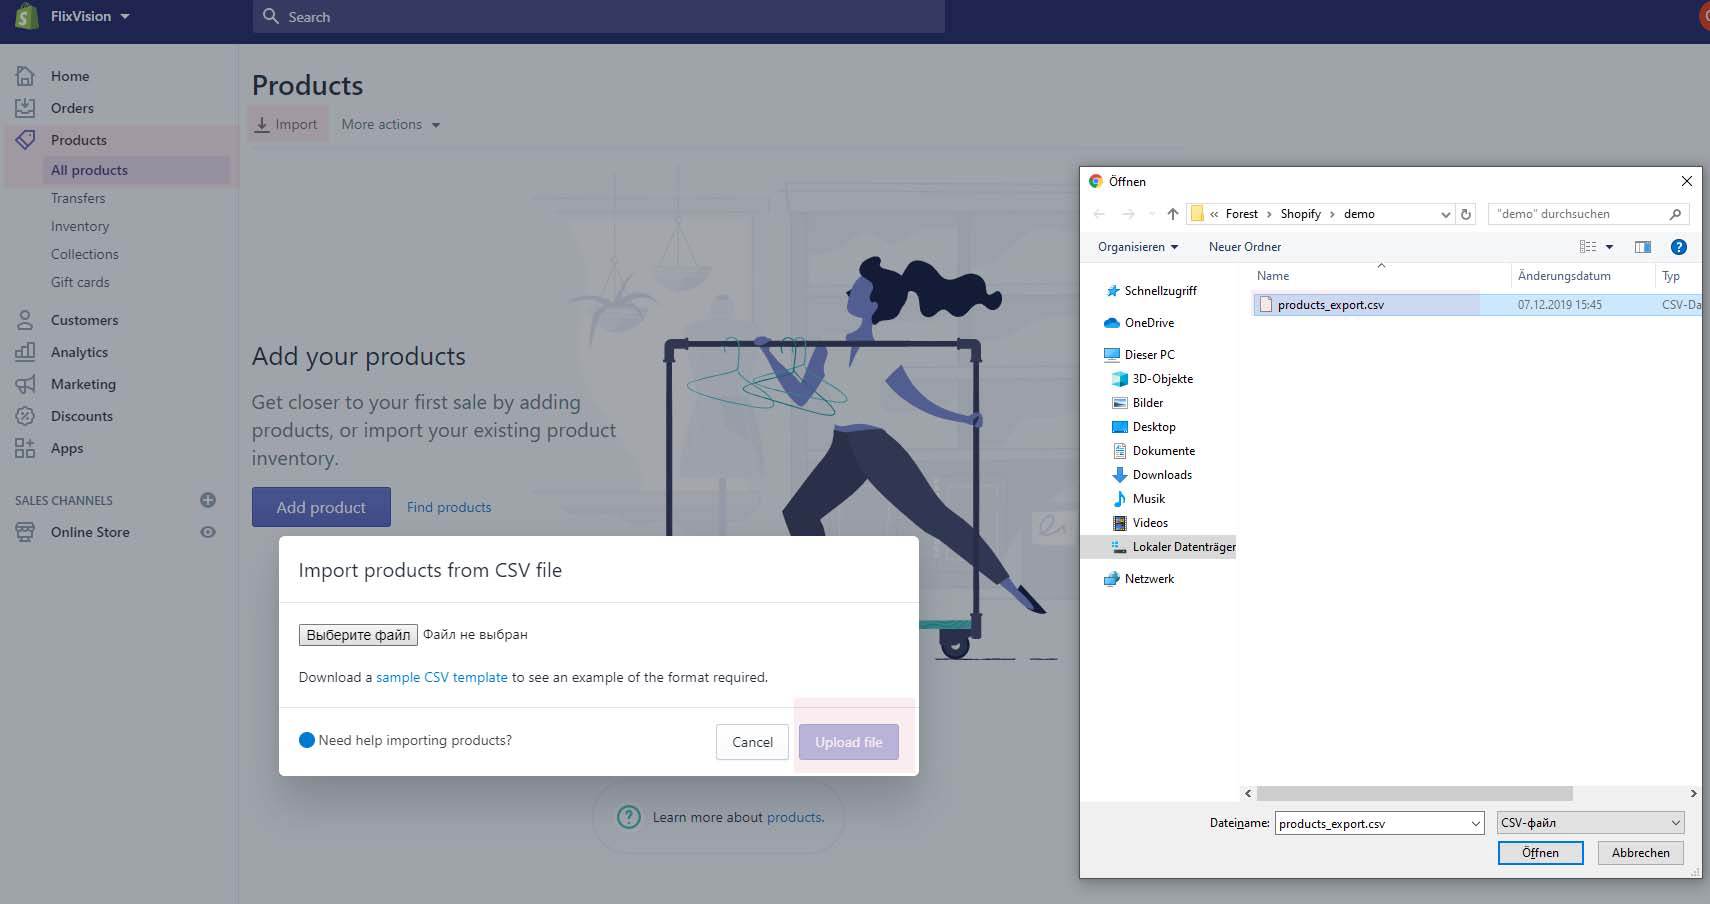Open the FlixVision store dropdown
This screenshot has height=904, width=1710.
click(x=90, y=17)
